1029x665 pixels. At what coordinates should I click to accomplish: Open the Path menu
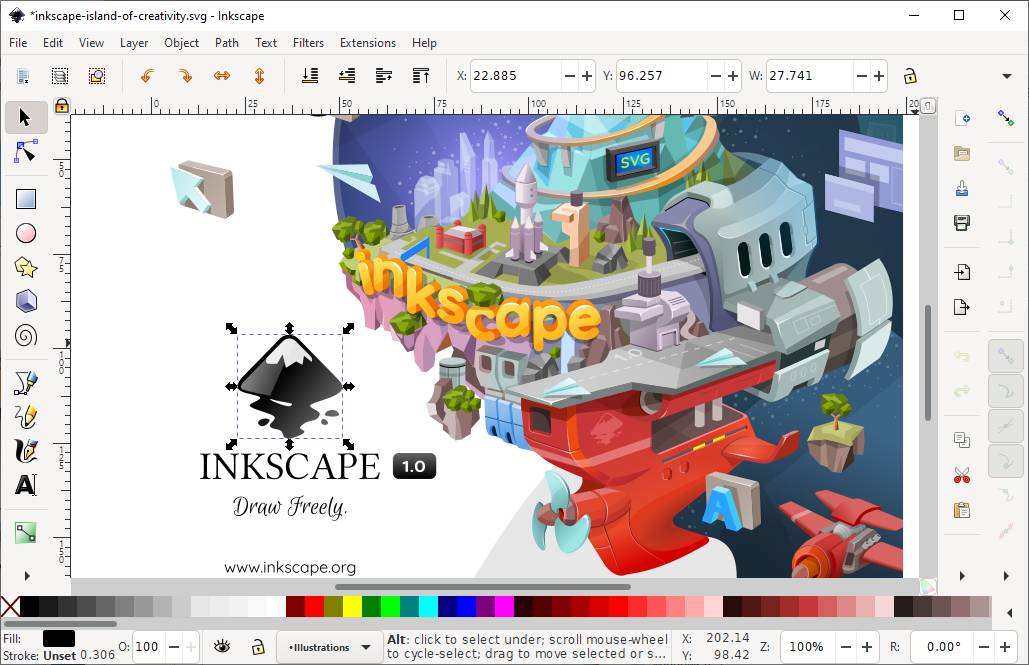click(x=226, y=43)
